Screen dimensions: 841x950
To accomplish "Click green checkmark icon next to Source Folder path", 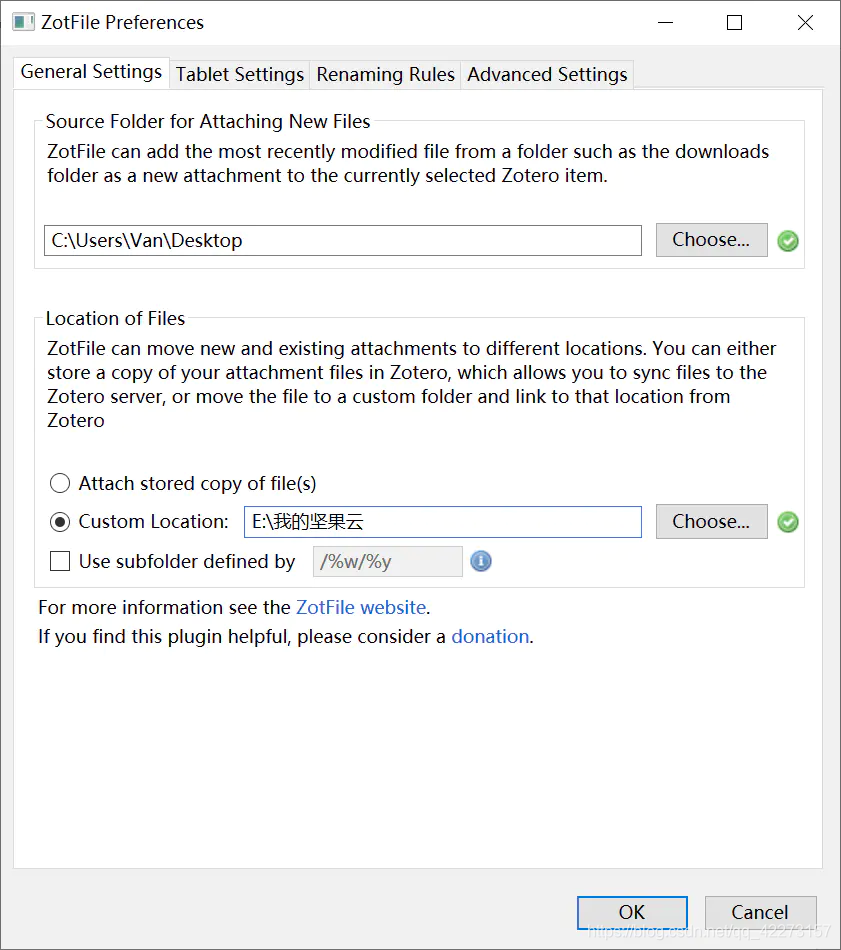I will pyautogui.click(x=788, y=241).
